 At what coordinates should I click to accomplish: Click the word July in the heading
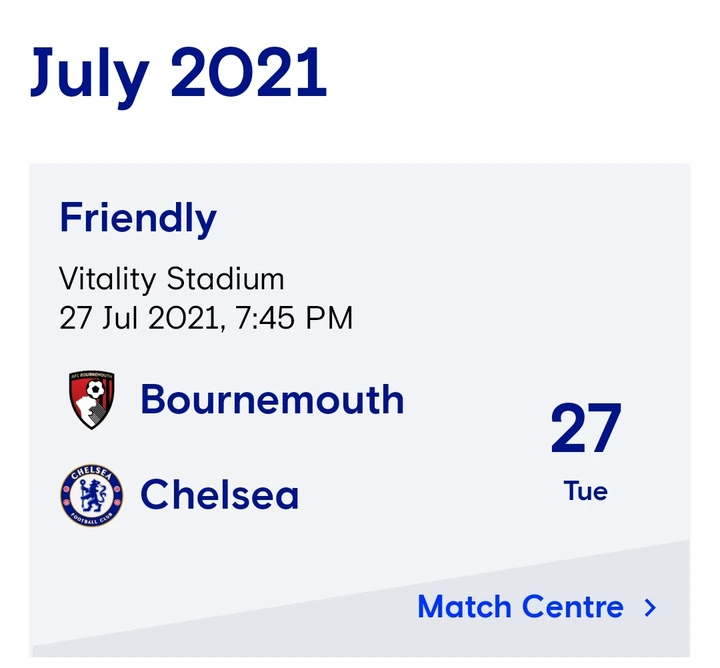[x=90, y=72]
